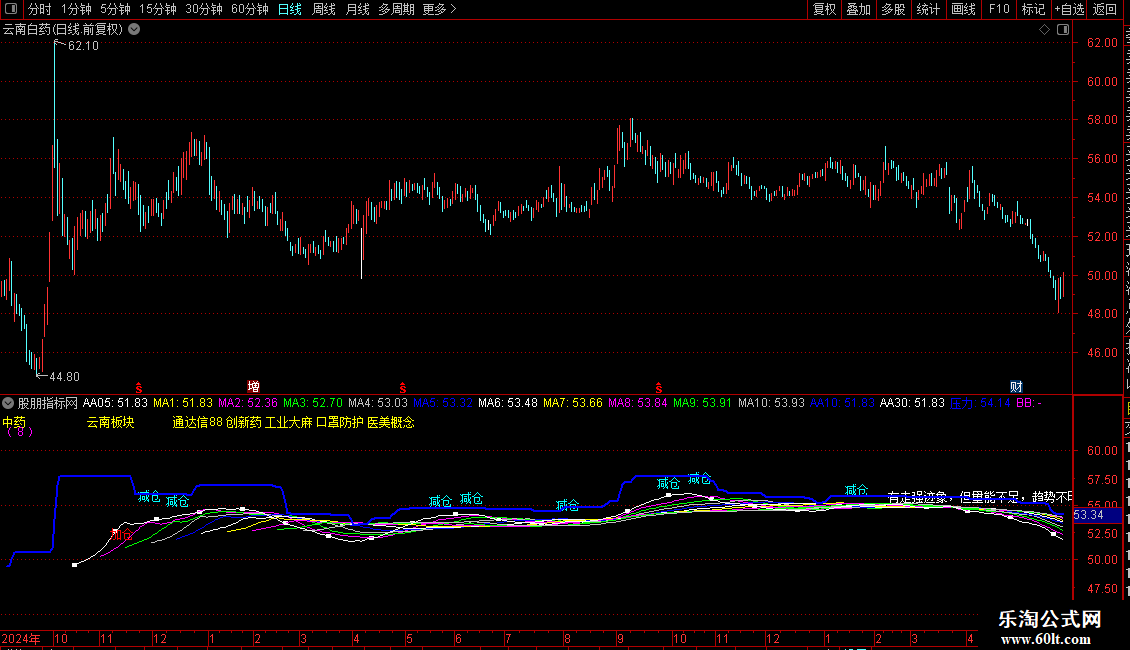Click the 标记 mark button
Screen dimensions: 1130x650
point(1033,9)
